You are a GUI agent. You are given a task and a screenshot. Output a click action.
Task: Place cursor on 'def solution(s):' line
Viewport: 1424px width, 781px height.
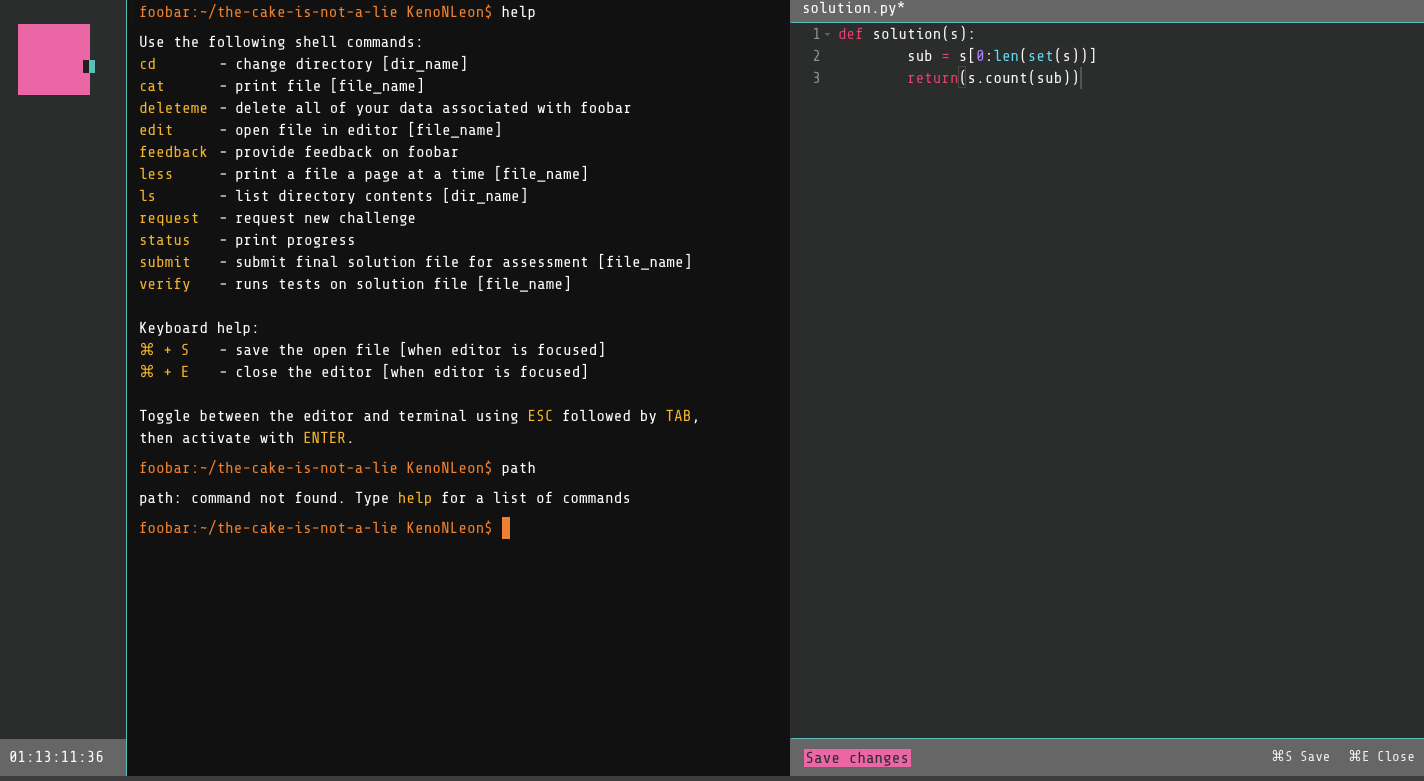pos(907,34)
